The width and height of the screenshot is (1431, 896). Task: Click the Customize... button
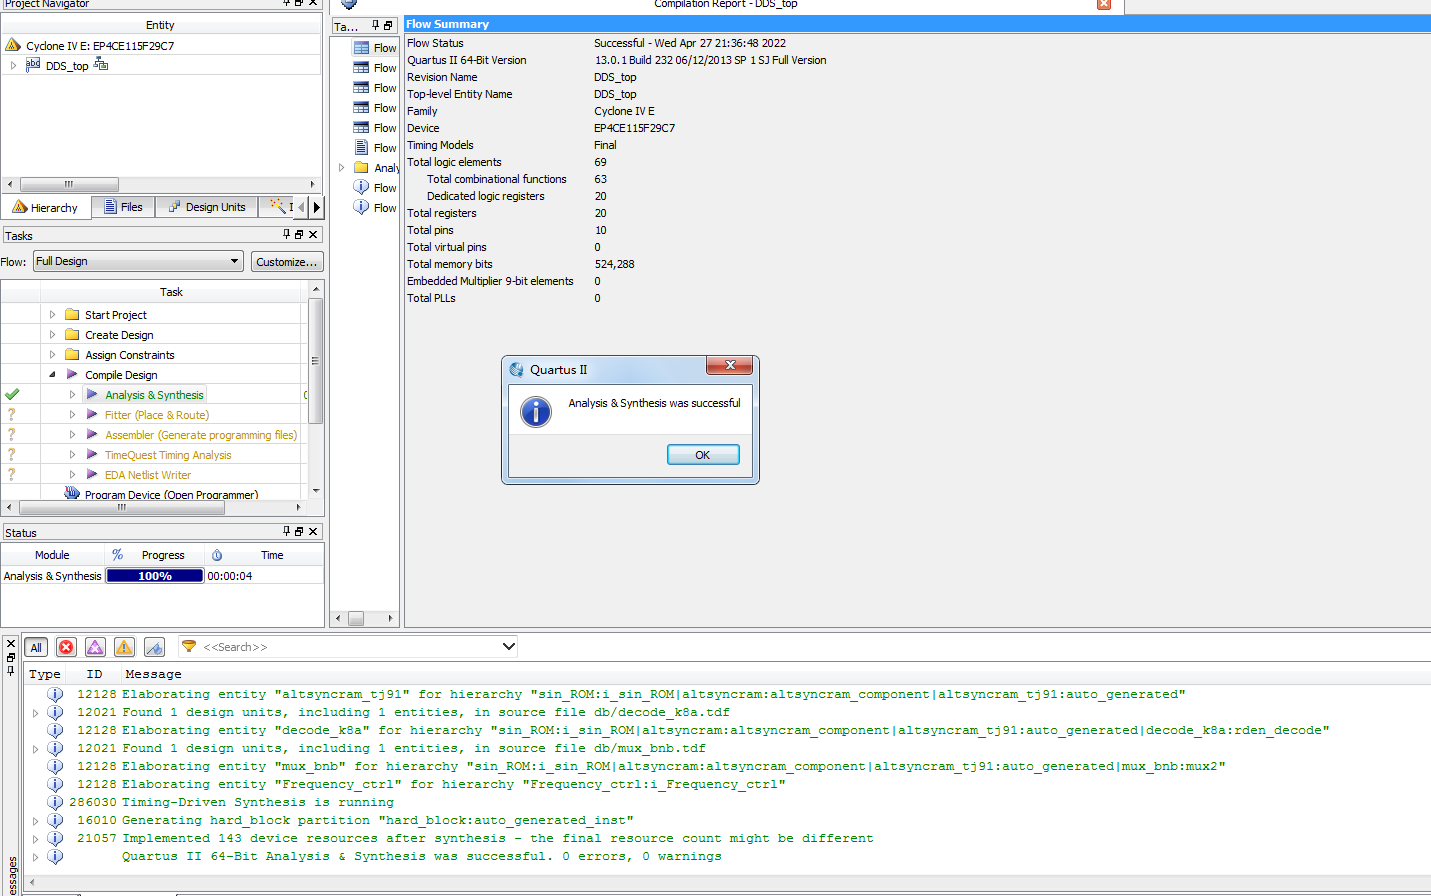click(286, 262)
